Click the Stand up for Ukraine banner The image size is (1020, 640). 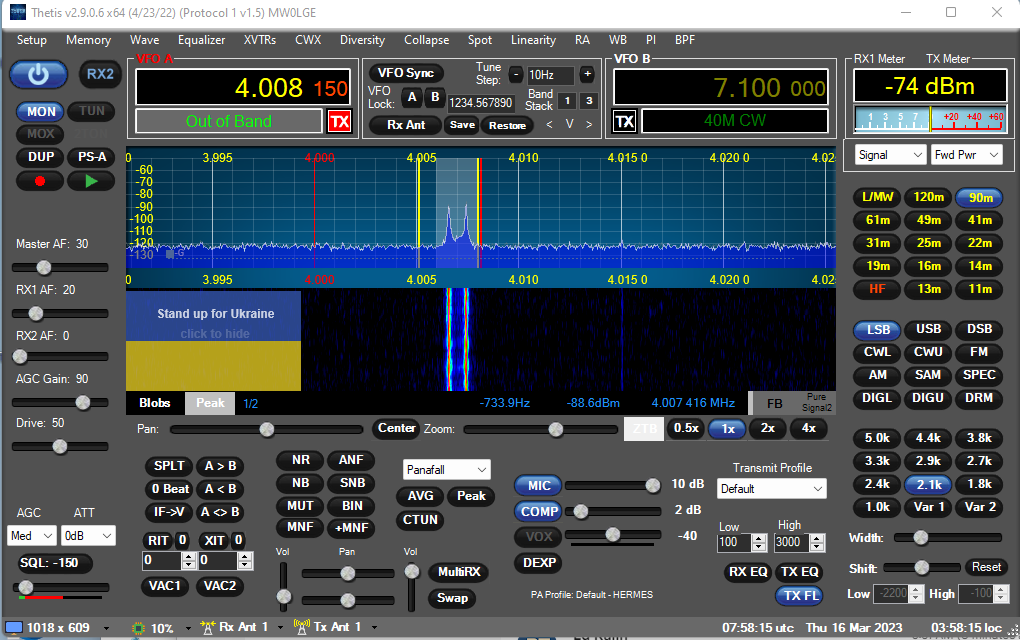(214, 340)
